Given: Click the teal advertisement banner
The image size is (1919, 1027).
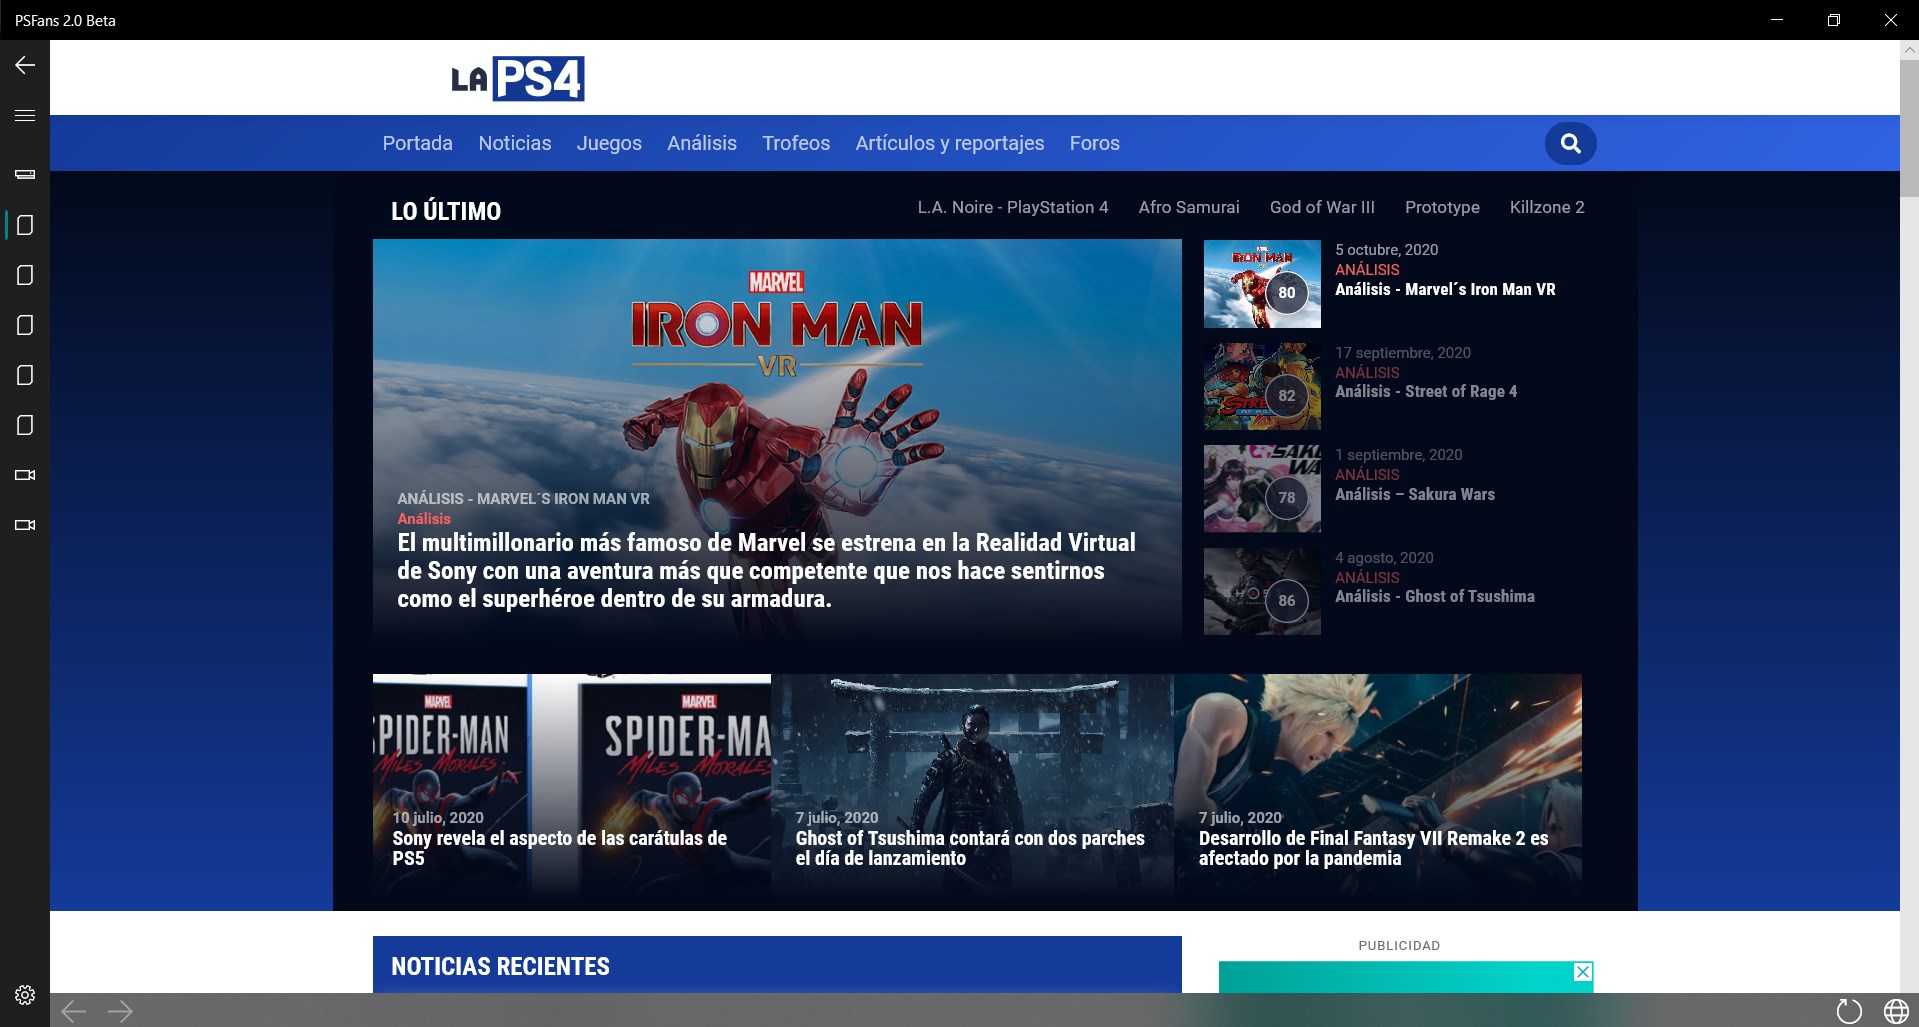Looking at the screenshot, I should click(x=1406, y=977).
